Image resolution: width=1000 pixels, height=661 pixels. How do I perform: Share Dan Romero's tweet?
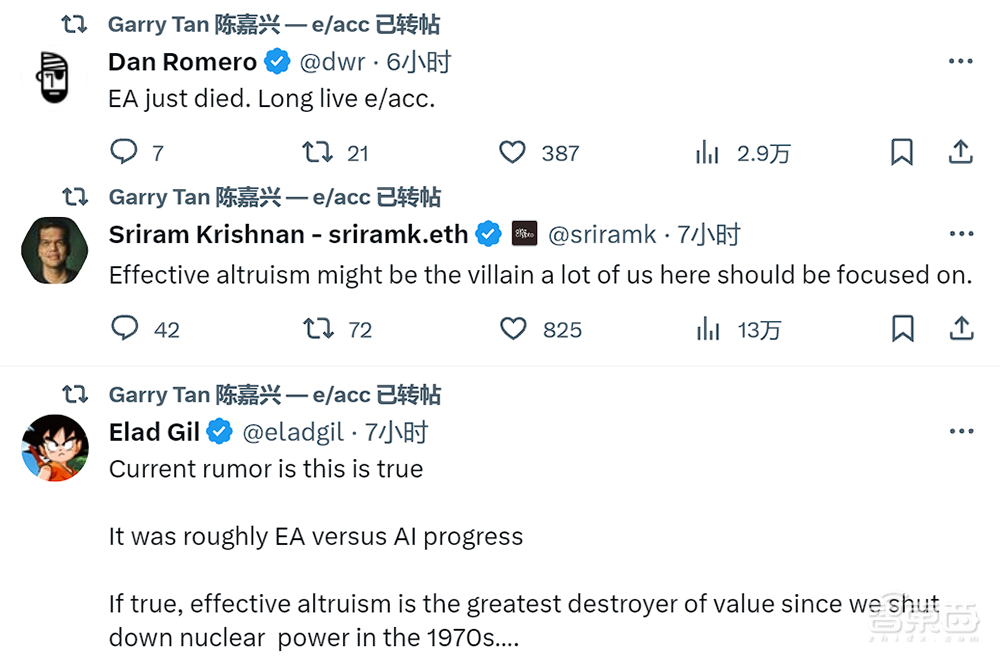pyautogui.click(x=960, y=152)
